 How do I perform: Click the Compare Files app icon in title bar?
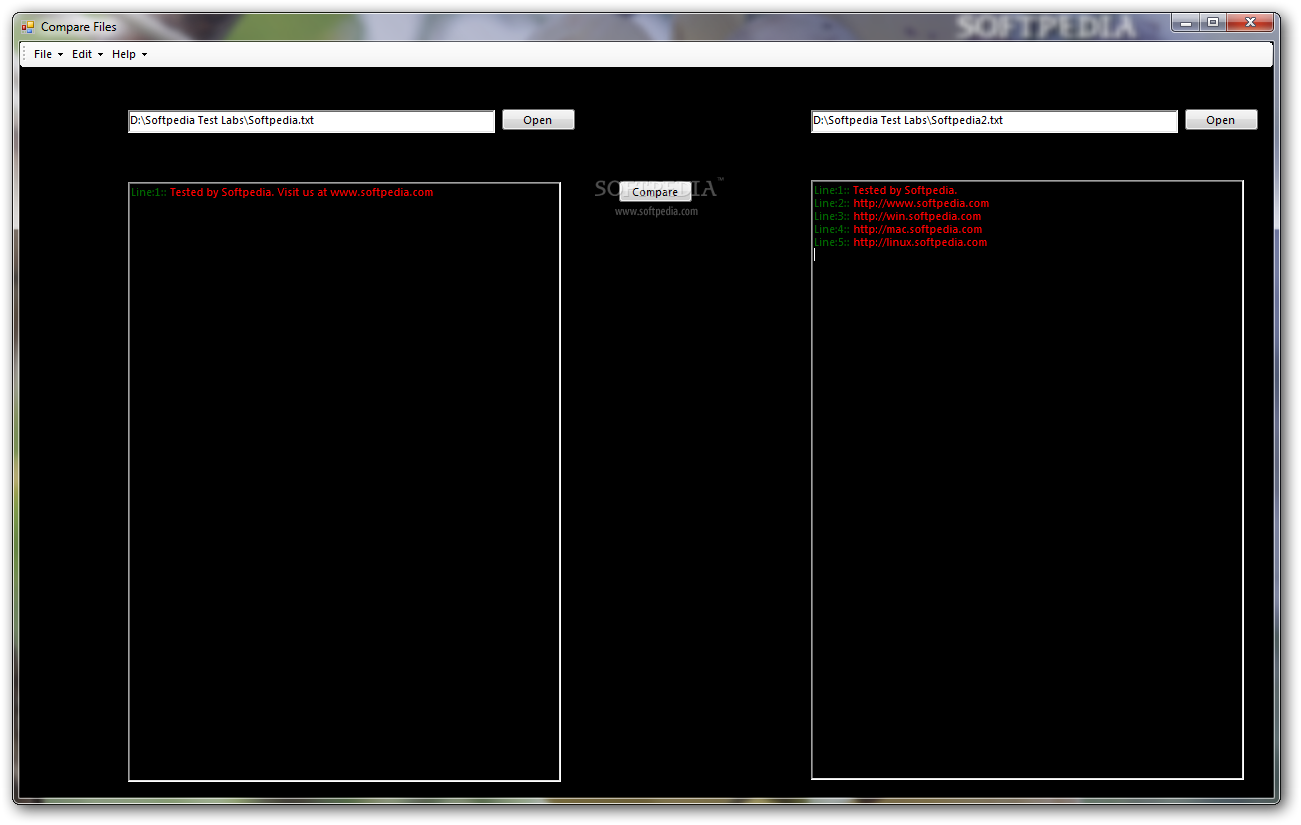[28, 27]
